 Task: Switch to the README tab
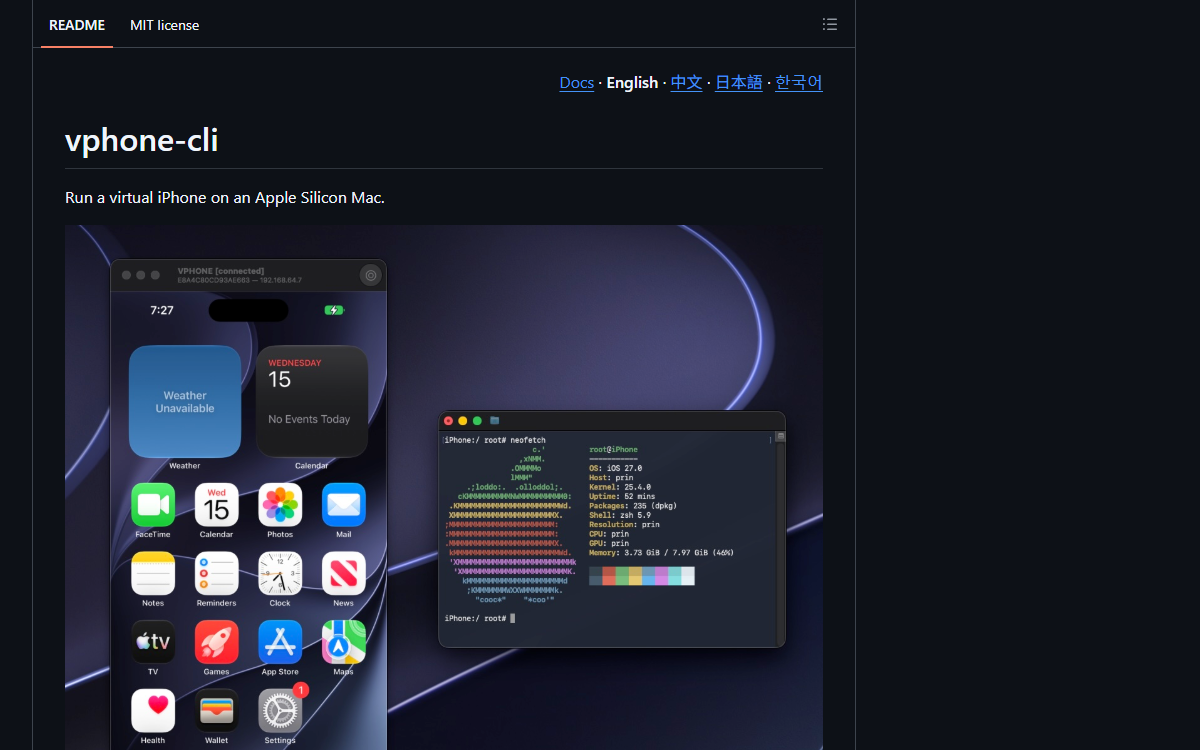coord(77,25)
